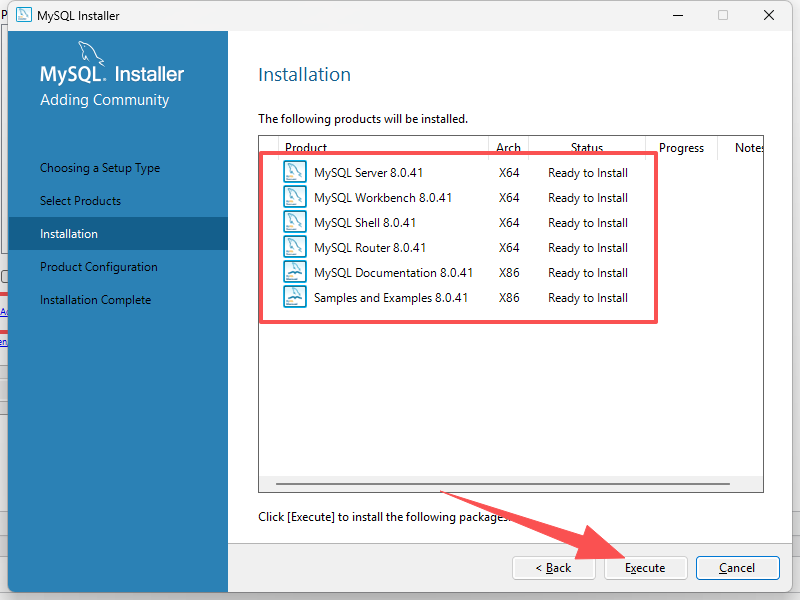
Task: Click the Progress column header
Action: click(681, 148)
